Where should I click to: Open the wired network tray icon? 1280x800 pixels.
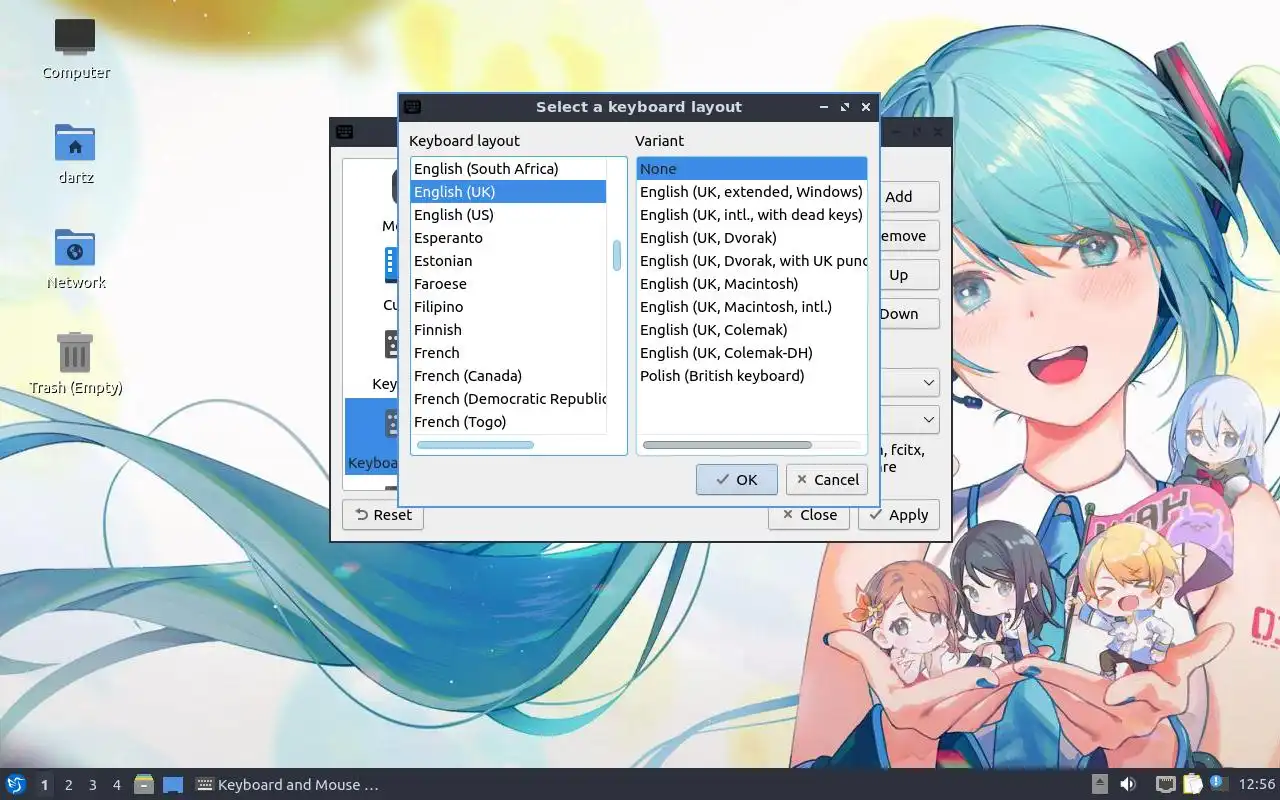[x=1166, y=785]
